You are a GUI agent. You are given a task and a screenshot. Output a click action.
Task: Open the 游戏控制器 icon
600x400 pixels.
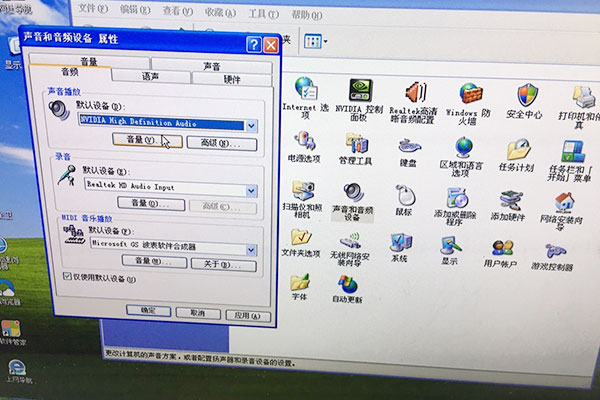[x=552, y=250]
